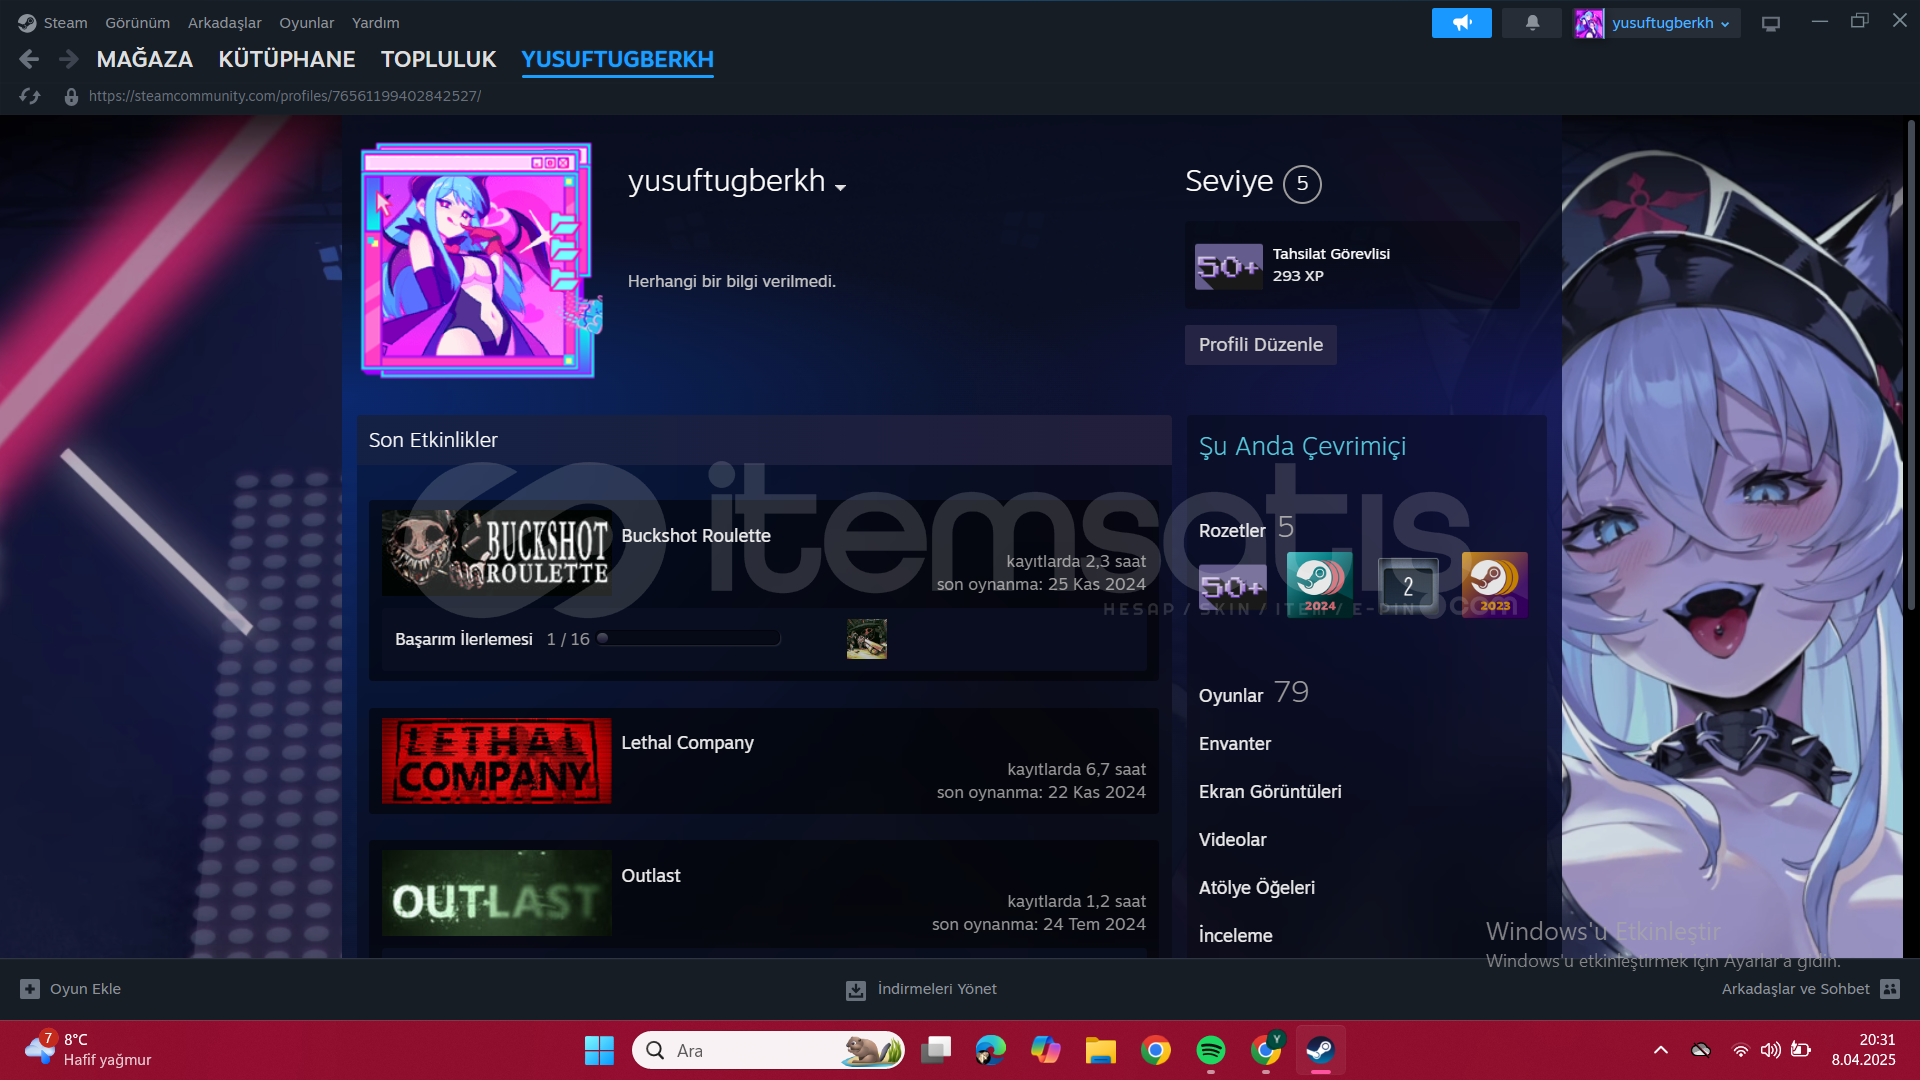Open the Envanter link
Screen dimensions: 1920x1080
pos(1234,744)
